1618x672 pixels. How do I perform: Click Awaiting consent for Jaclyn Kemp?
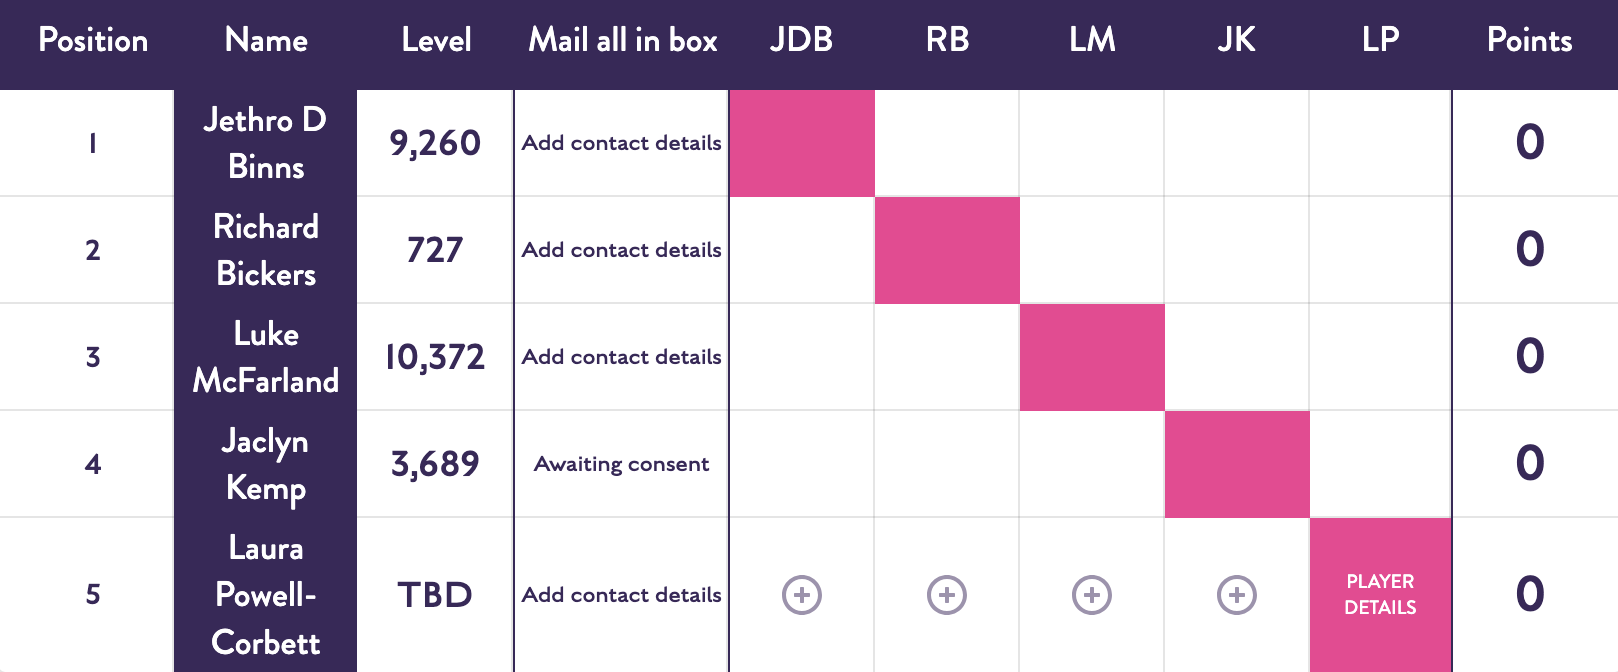tap(621, 464)
